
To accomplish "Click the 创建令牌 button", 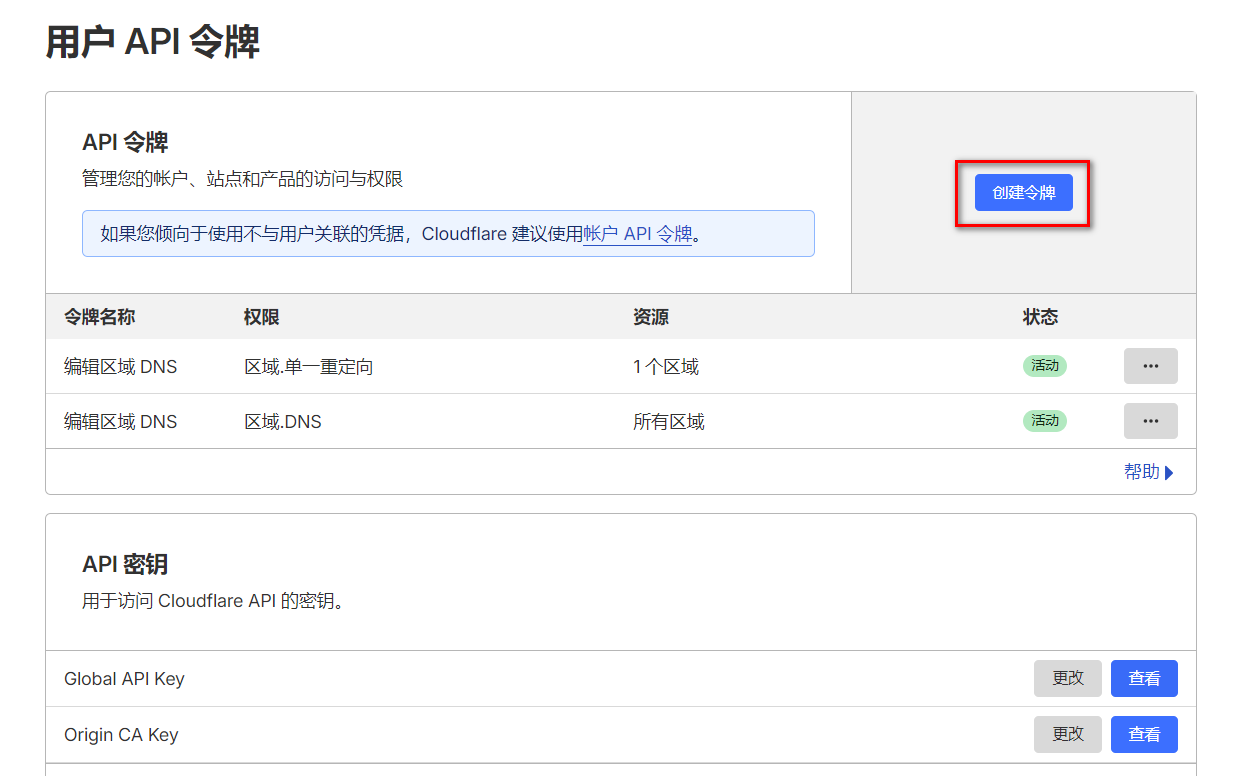I will click(1023, 192).
